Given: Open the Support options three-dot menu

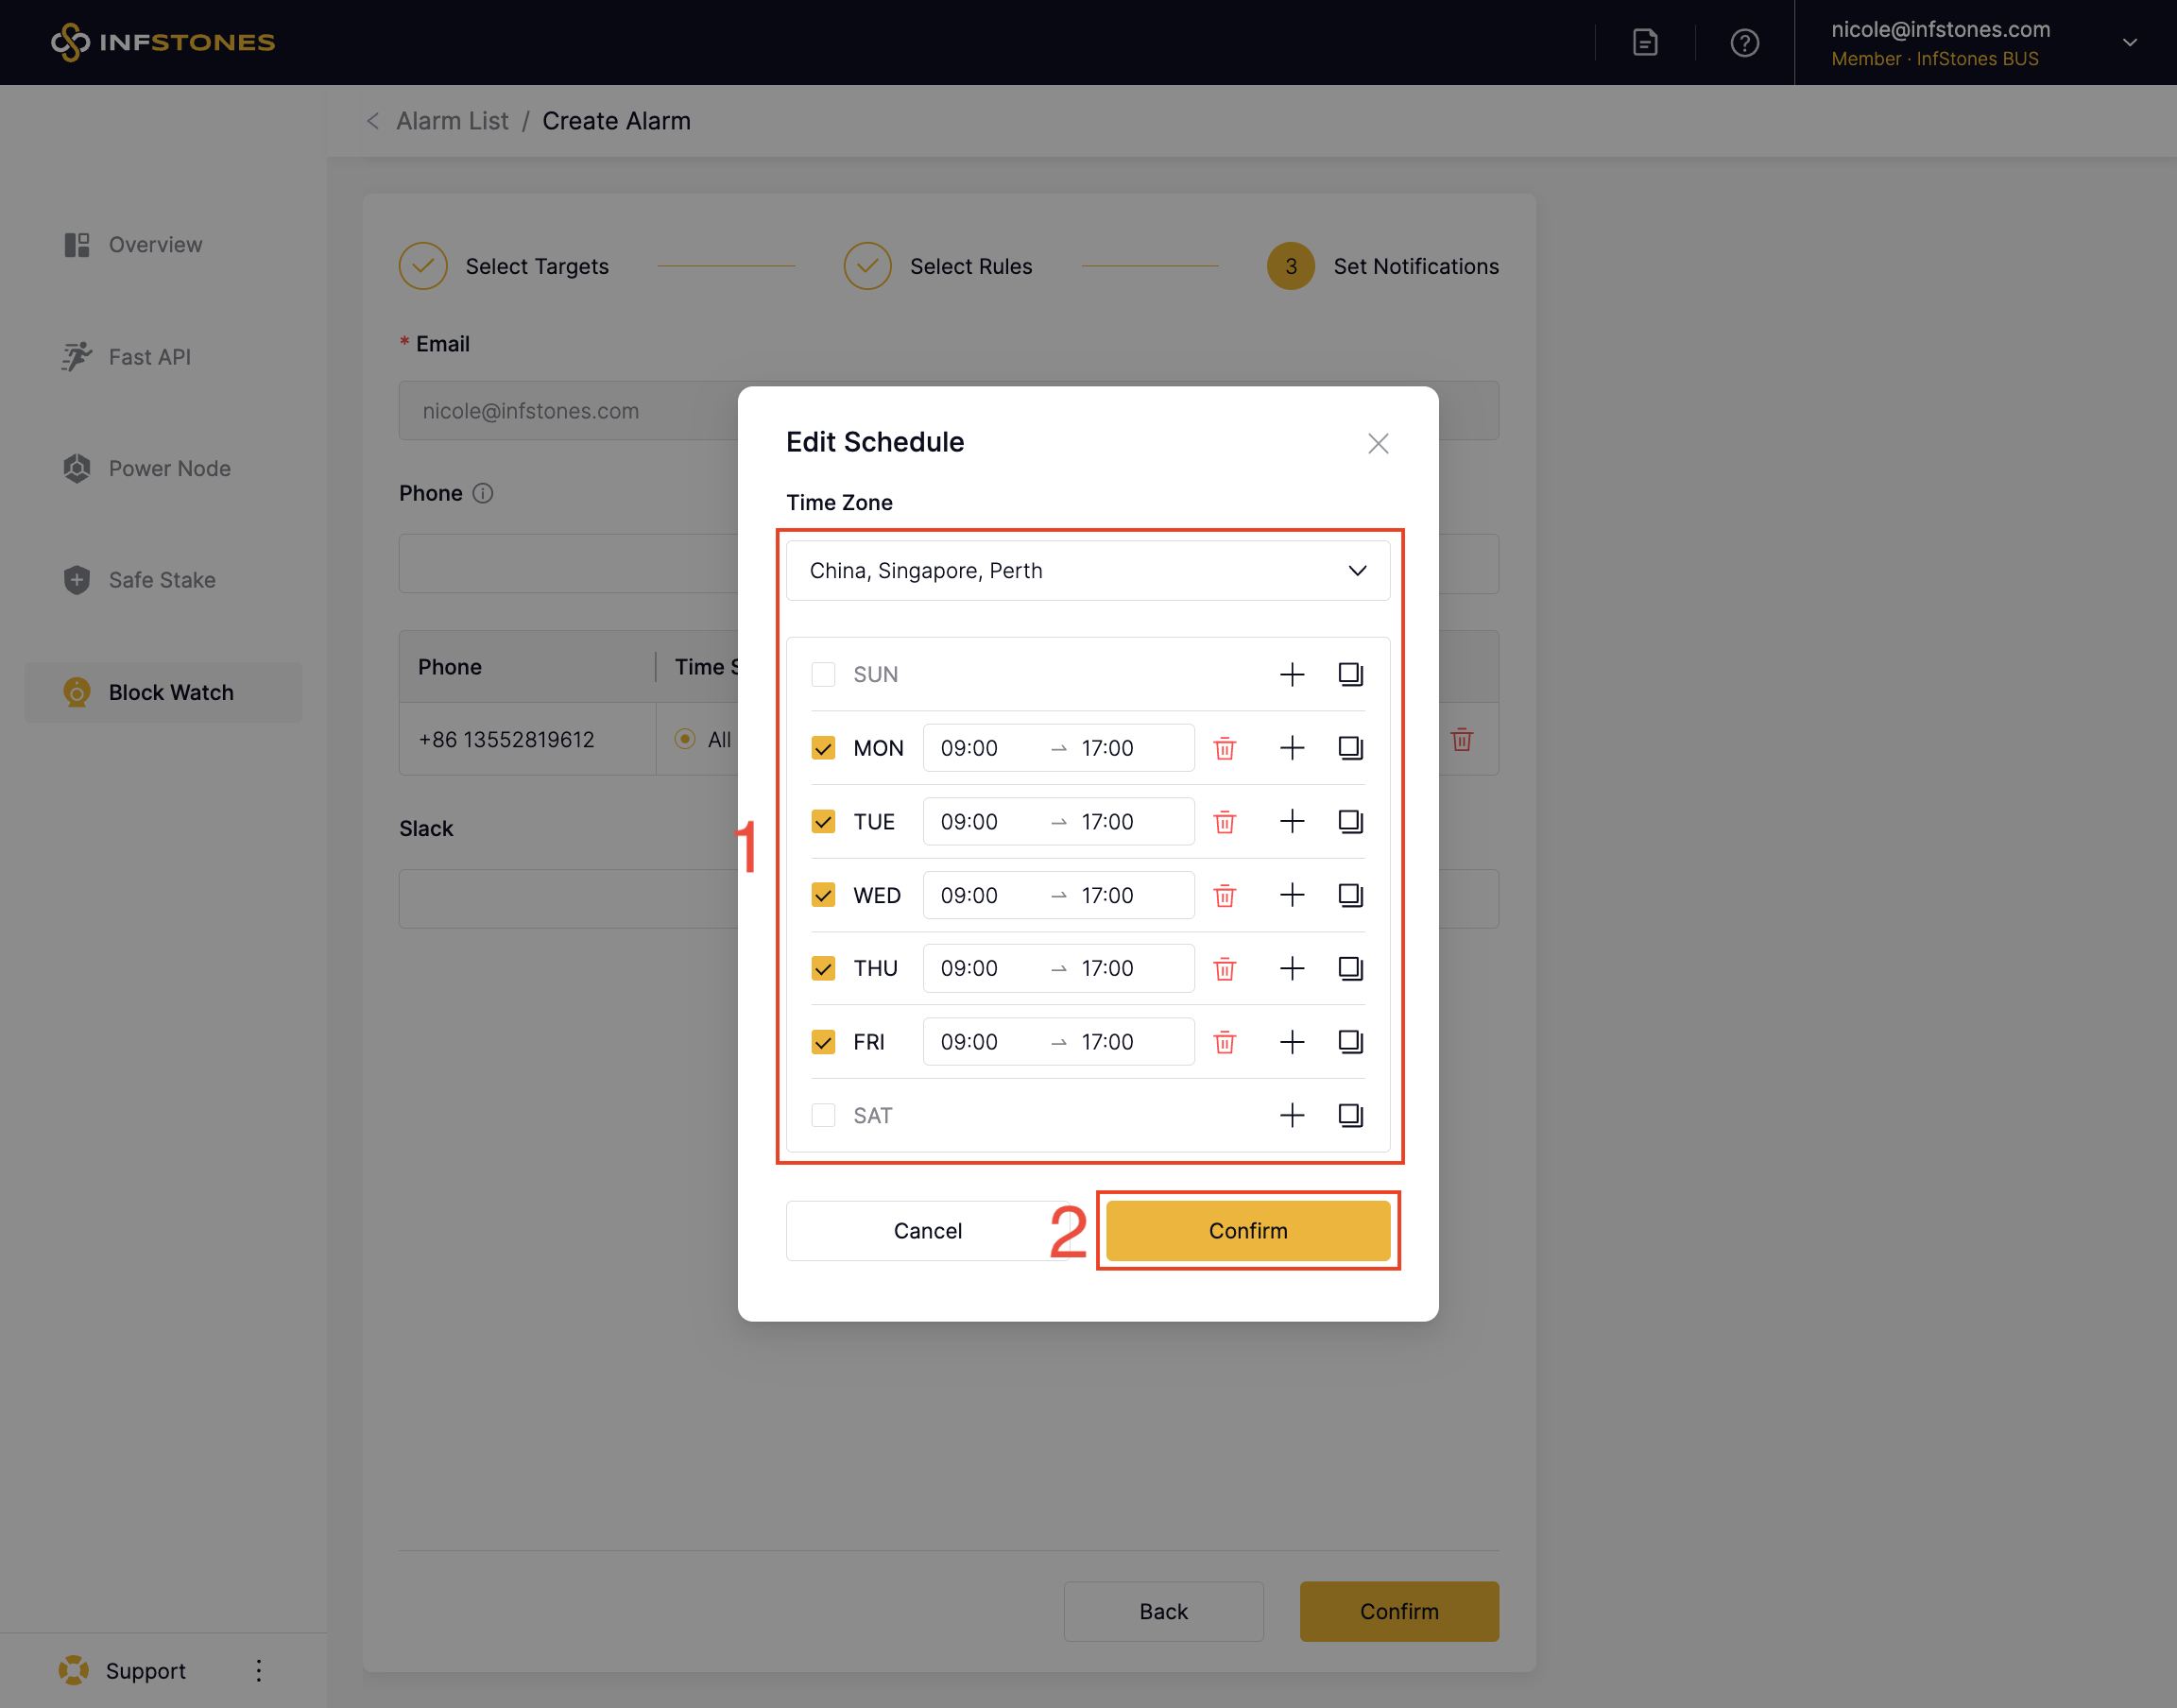Looking at the screenshot, I should coord(258,1670).
